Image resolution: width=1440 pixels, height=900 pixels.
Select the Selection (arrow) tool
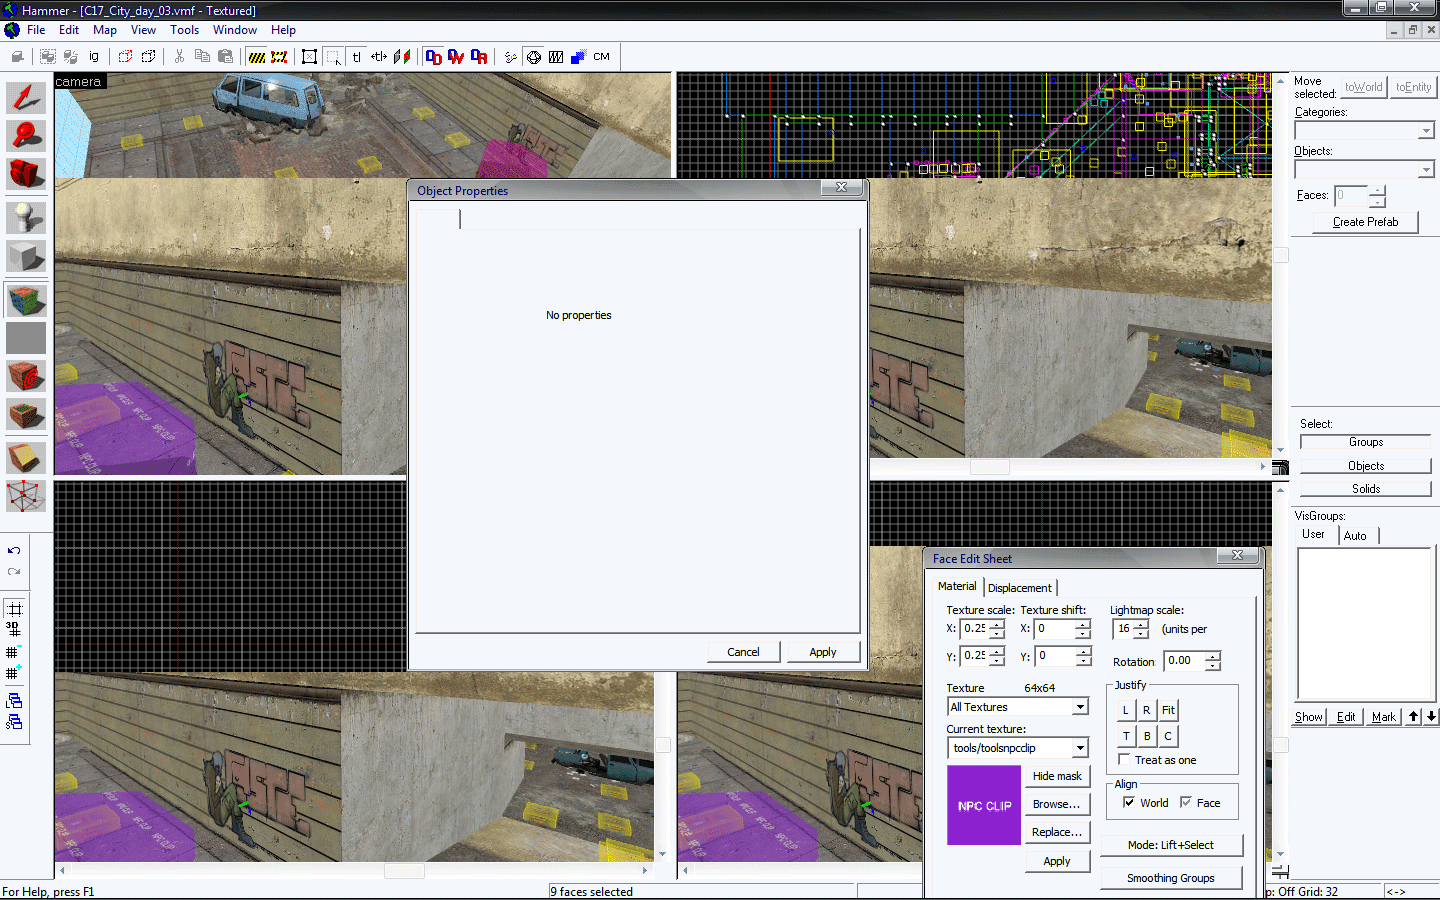pyautogui.click(x=26, y=97)
